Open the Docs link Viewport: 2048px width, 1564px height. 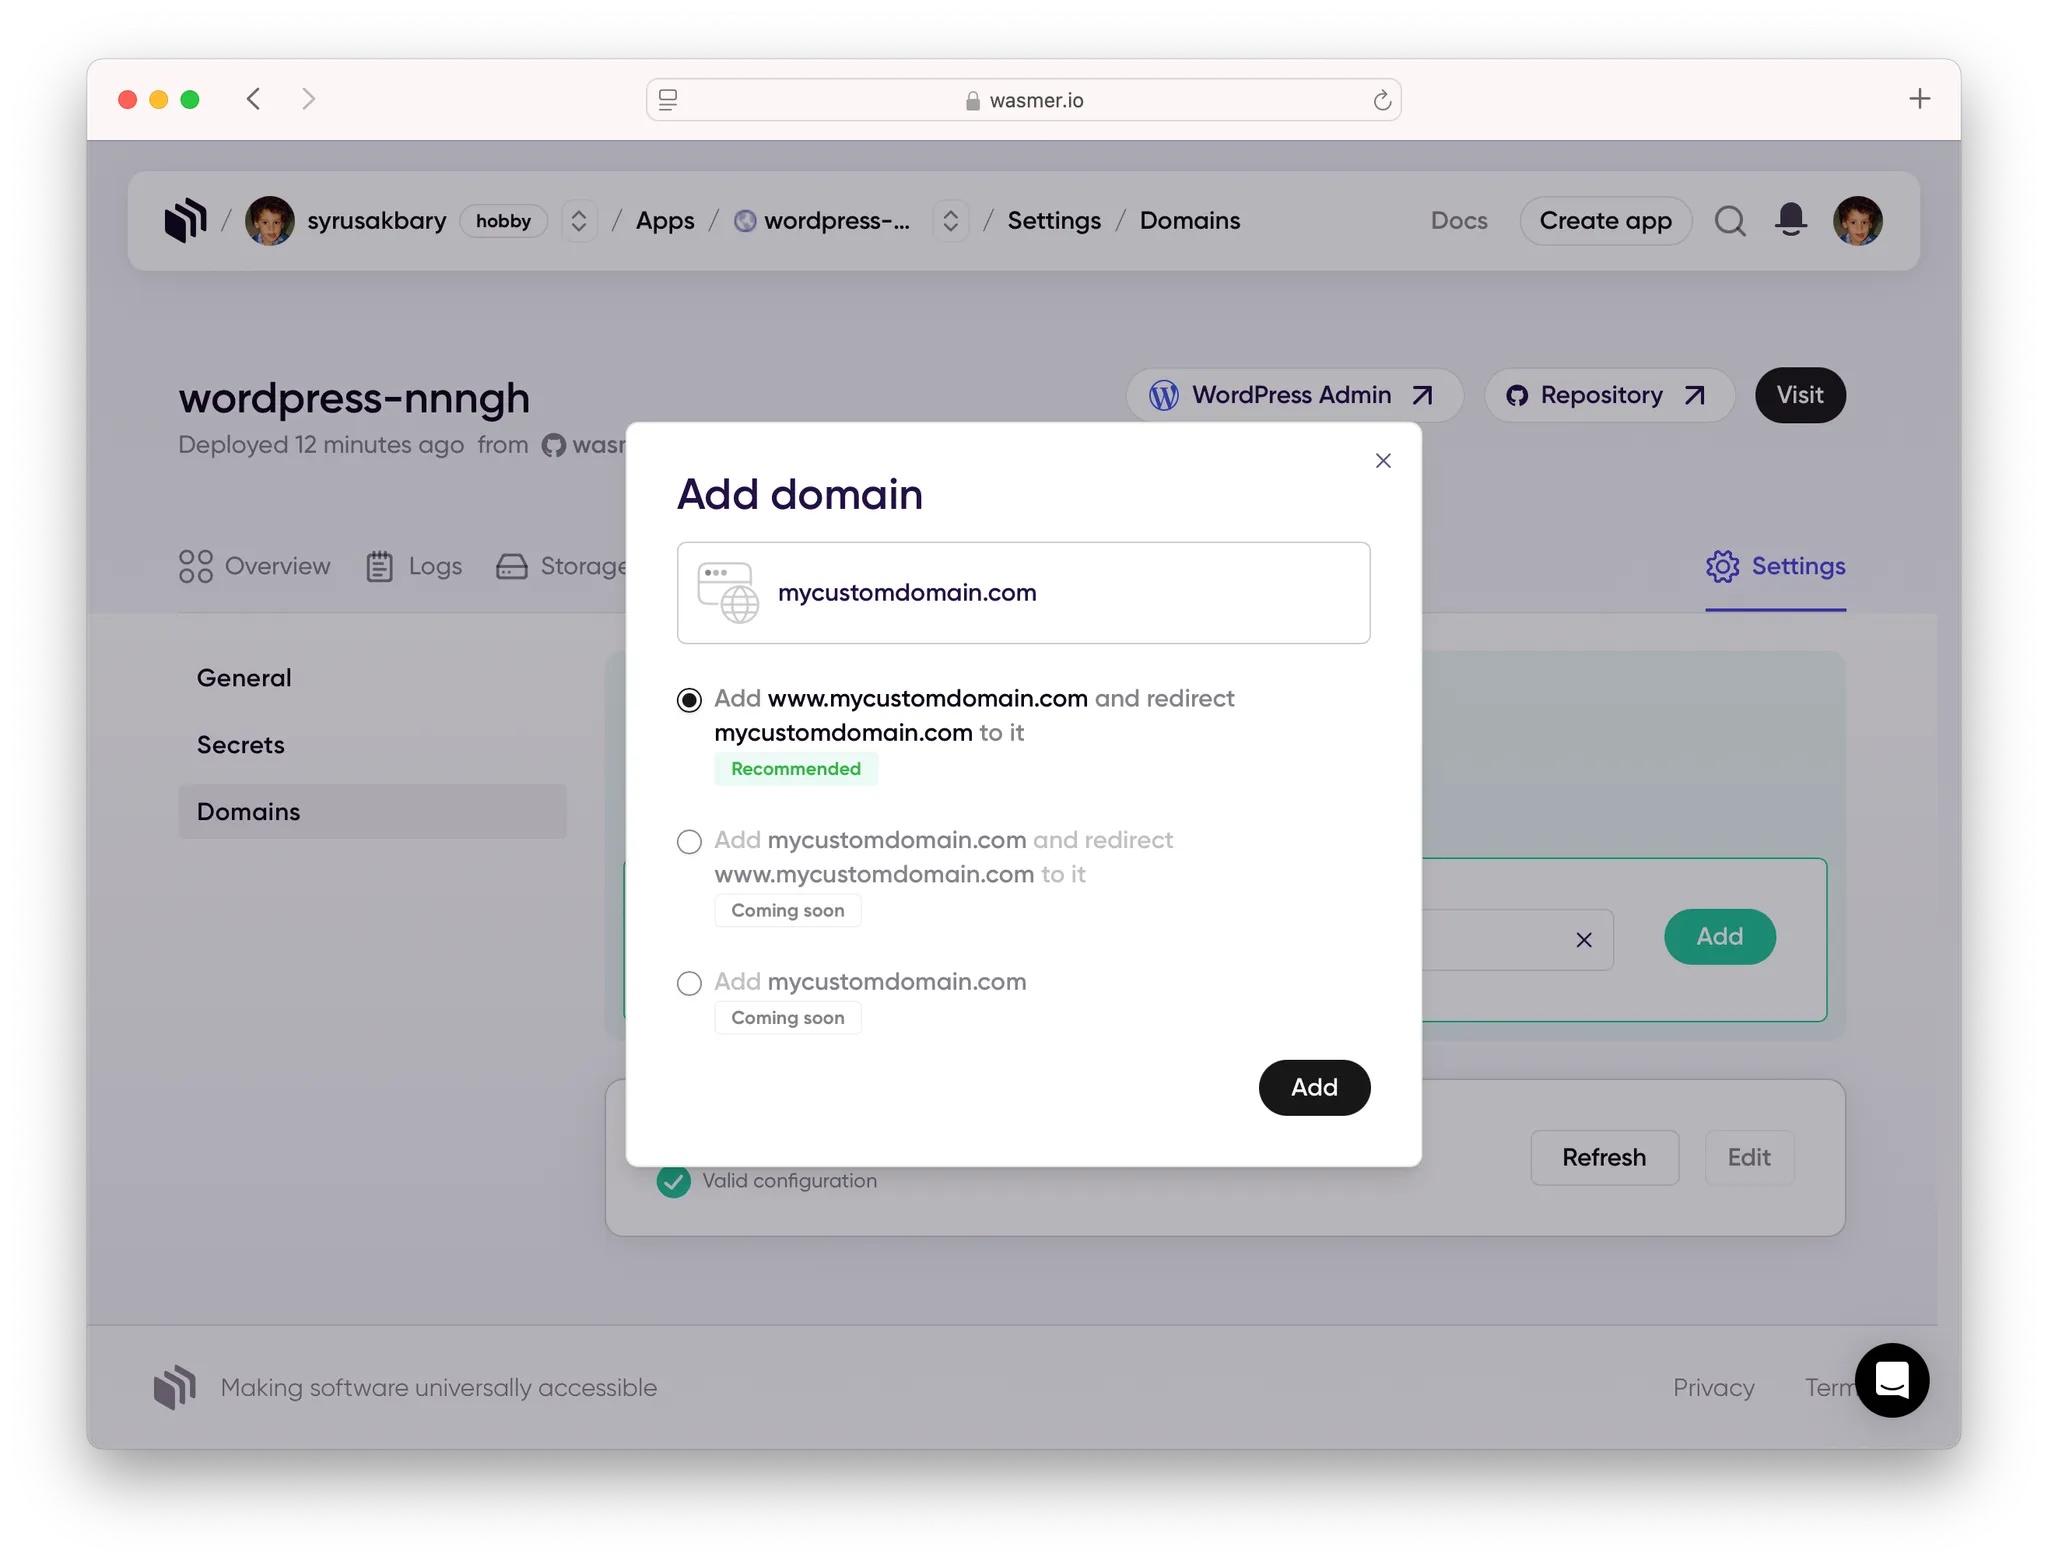(1459, 220)
